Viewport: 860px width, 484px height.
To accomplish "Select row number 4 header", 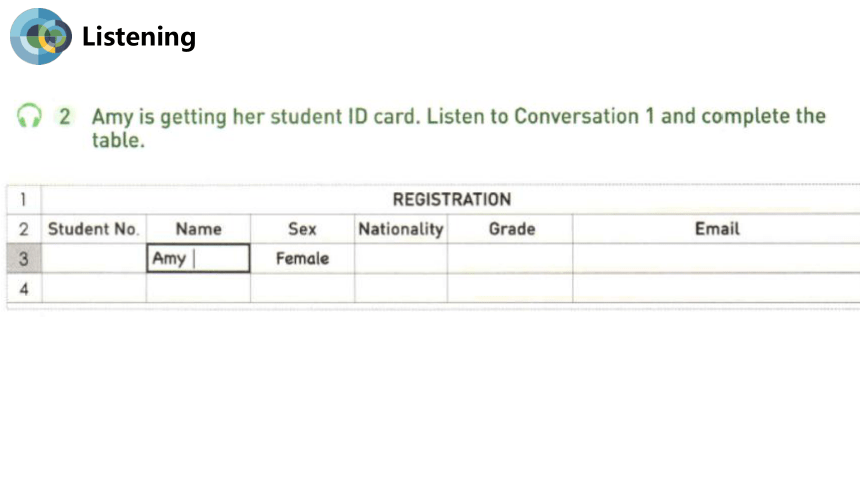I will click(x=24, y=288).
